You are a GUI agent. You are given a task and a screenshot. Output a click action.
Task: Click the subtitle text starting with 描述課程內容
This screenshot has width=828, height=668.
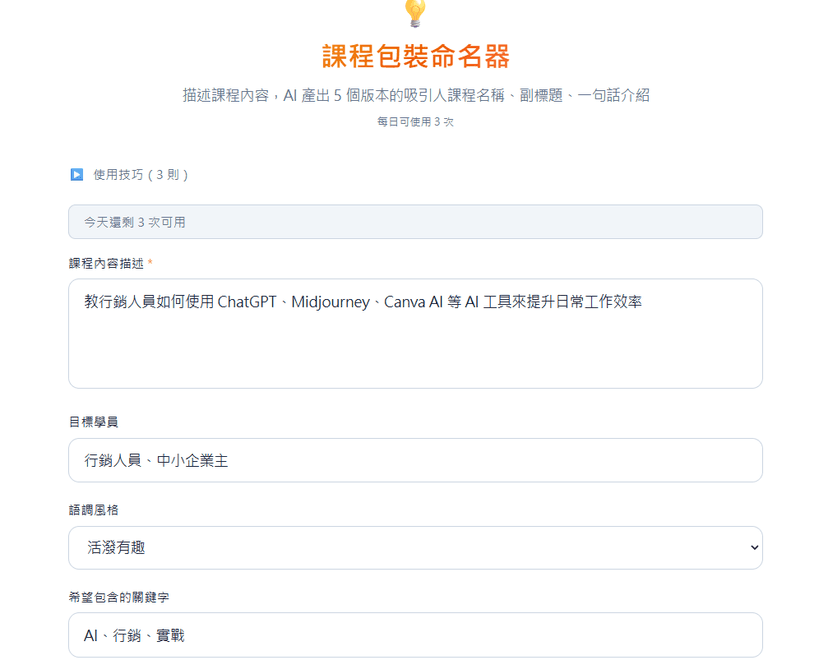point(416,96)
